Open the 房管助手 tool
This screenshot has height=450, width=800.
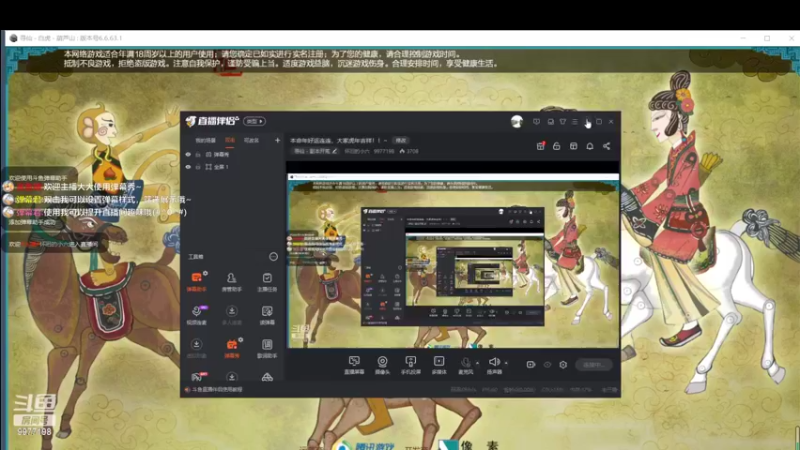coord(232,281)
